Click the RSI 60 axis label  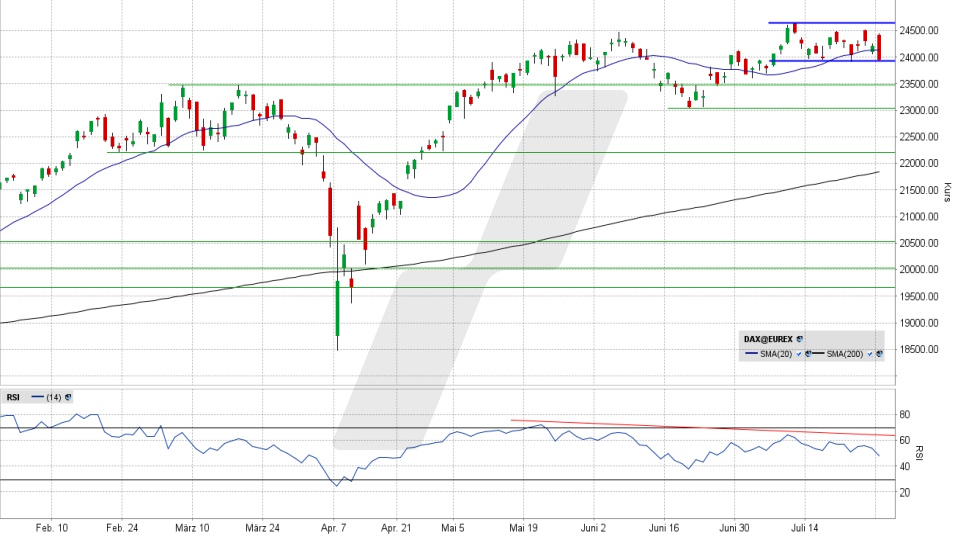(905, 440)
